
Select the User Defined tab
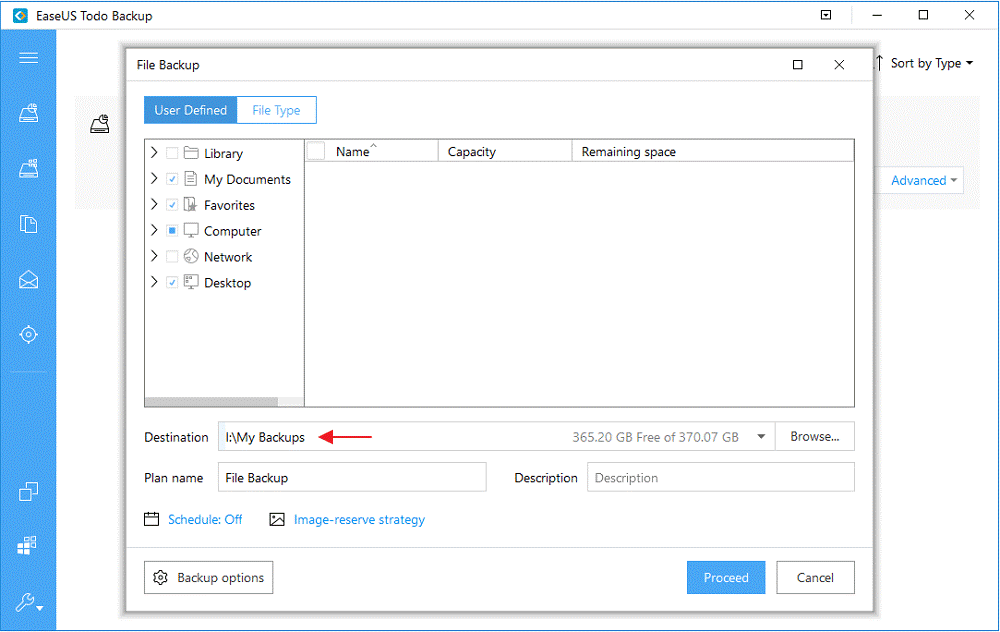(190, 110)
